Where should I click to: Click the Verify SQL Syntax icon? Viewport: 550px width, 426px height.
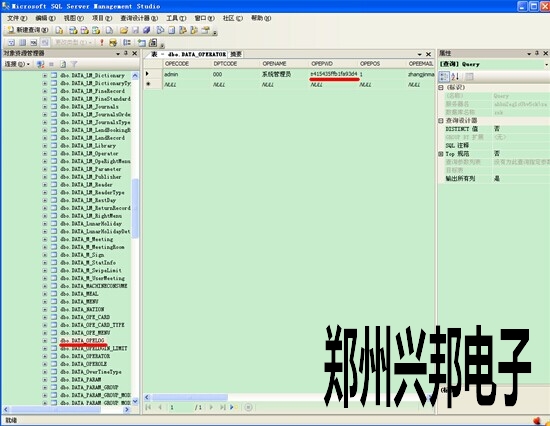click(113, 43)
